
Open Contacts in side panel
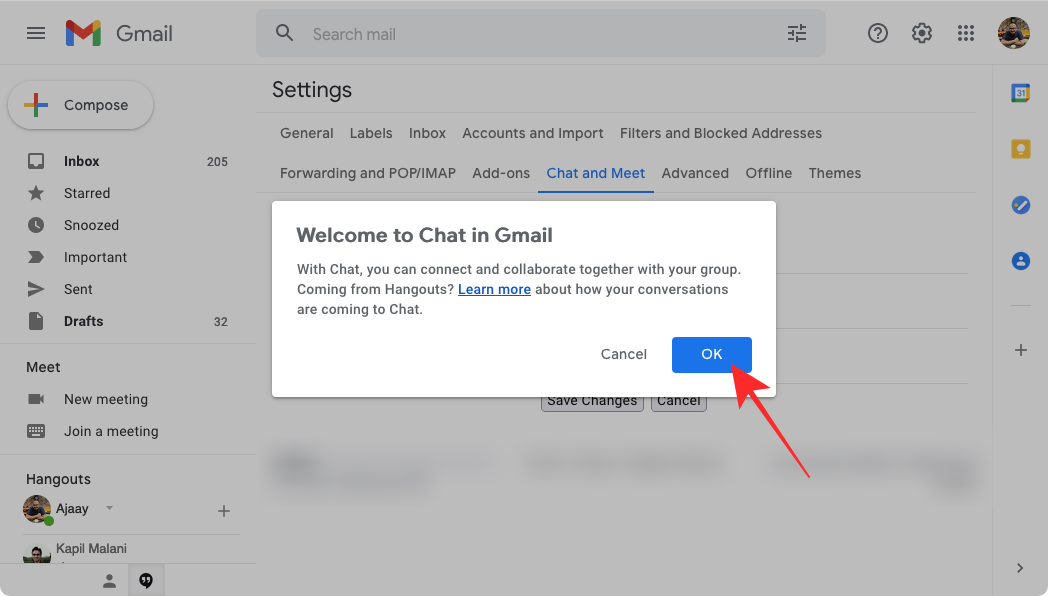(x=1020, y=261)
